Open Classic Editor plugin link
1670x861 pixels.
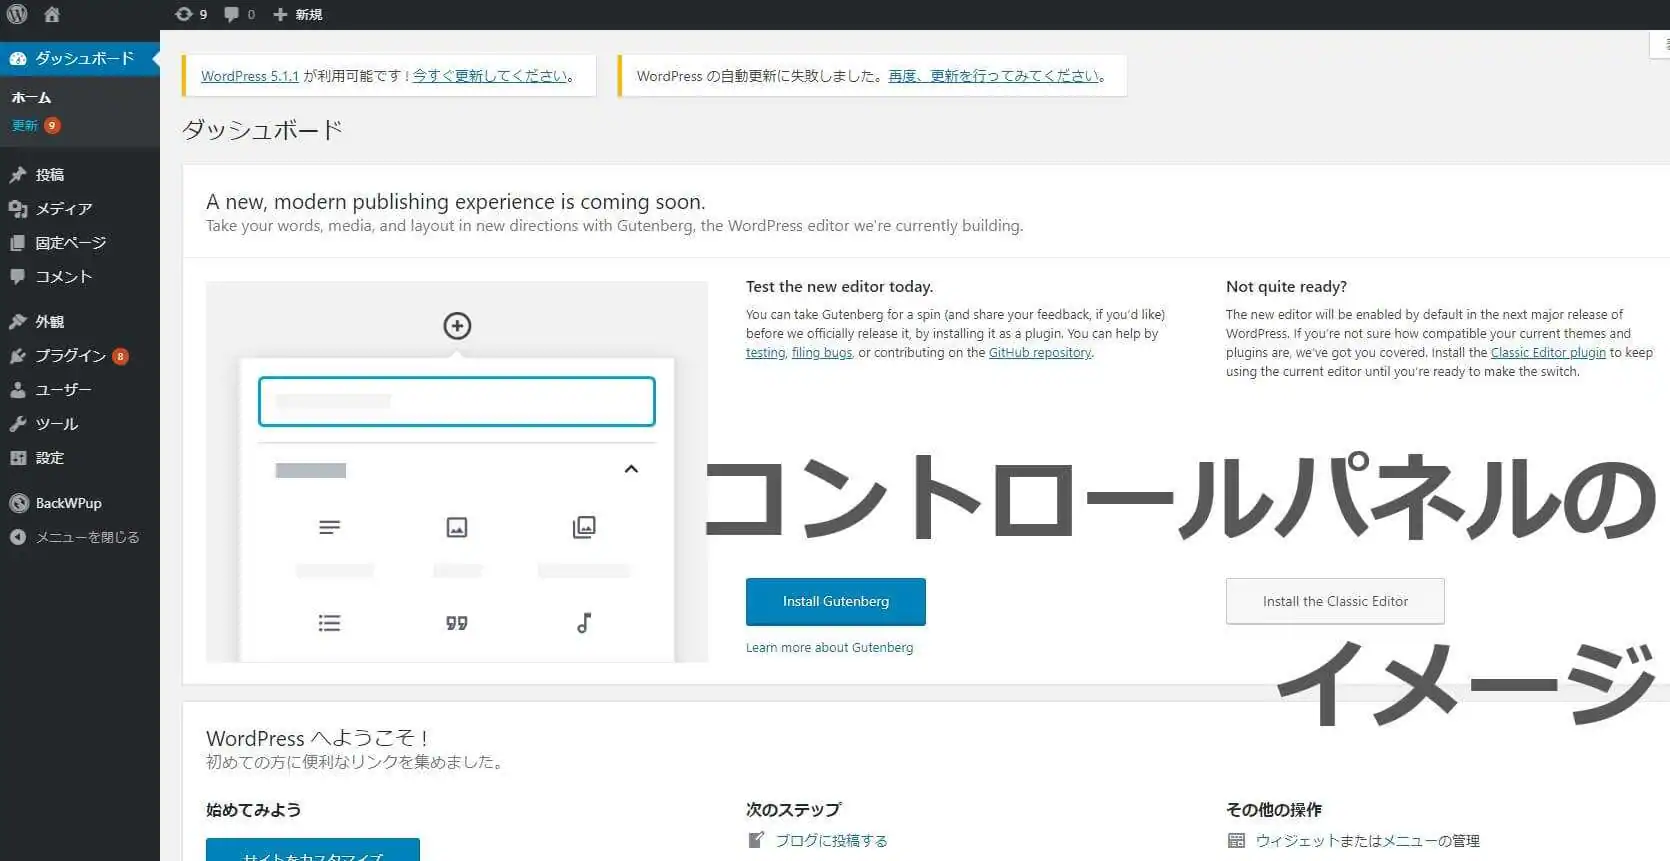1548,353
